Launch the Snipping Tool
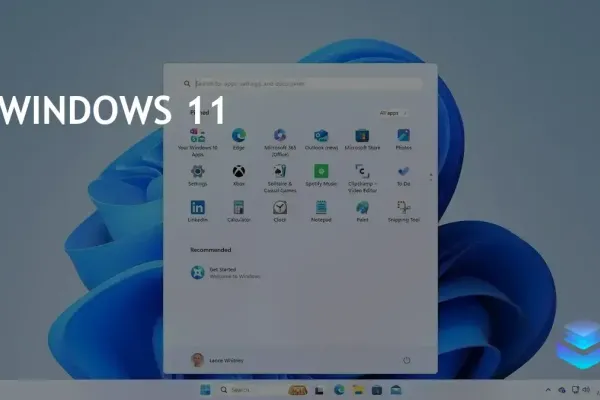600x400 pixels. click(404, 211)
